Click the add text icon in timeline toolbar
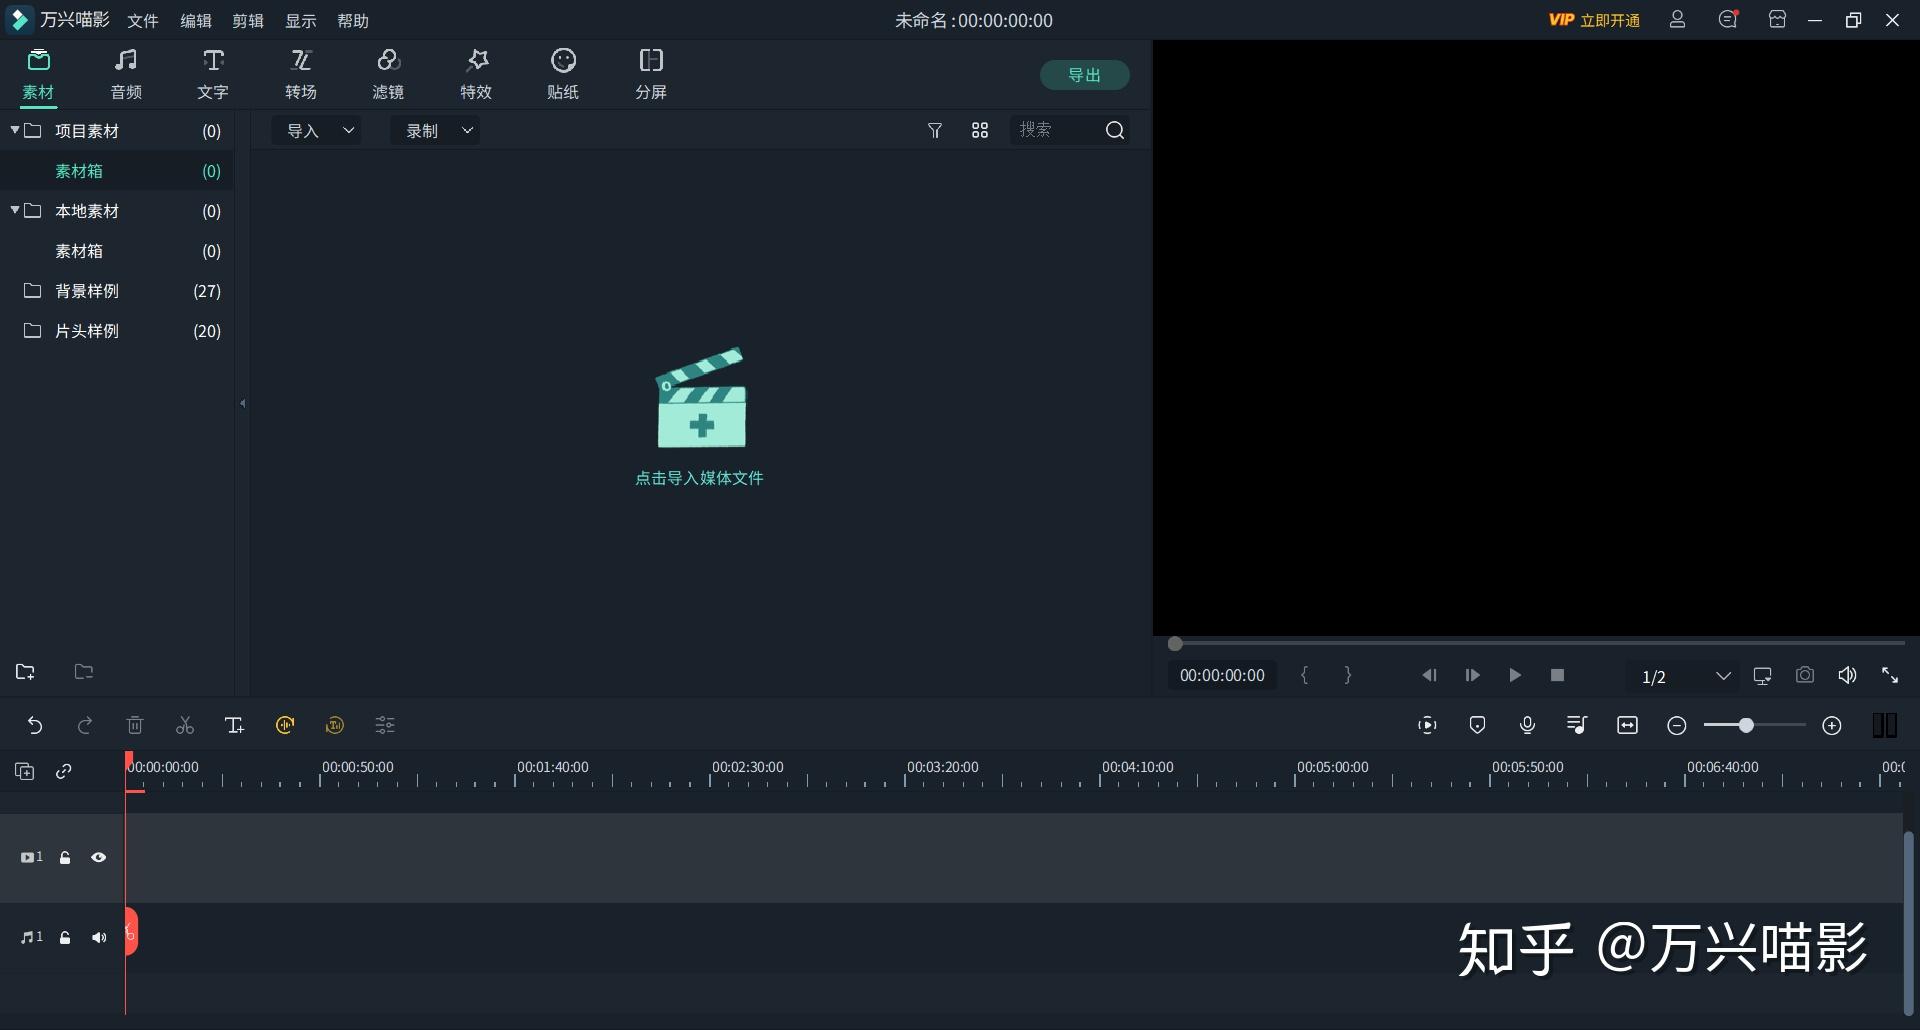The width and height of the screenshot is (1920, 1030). point(235,725)
